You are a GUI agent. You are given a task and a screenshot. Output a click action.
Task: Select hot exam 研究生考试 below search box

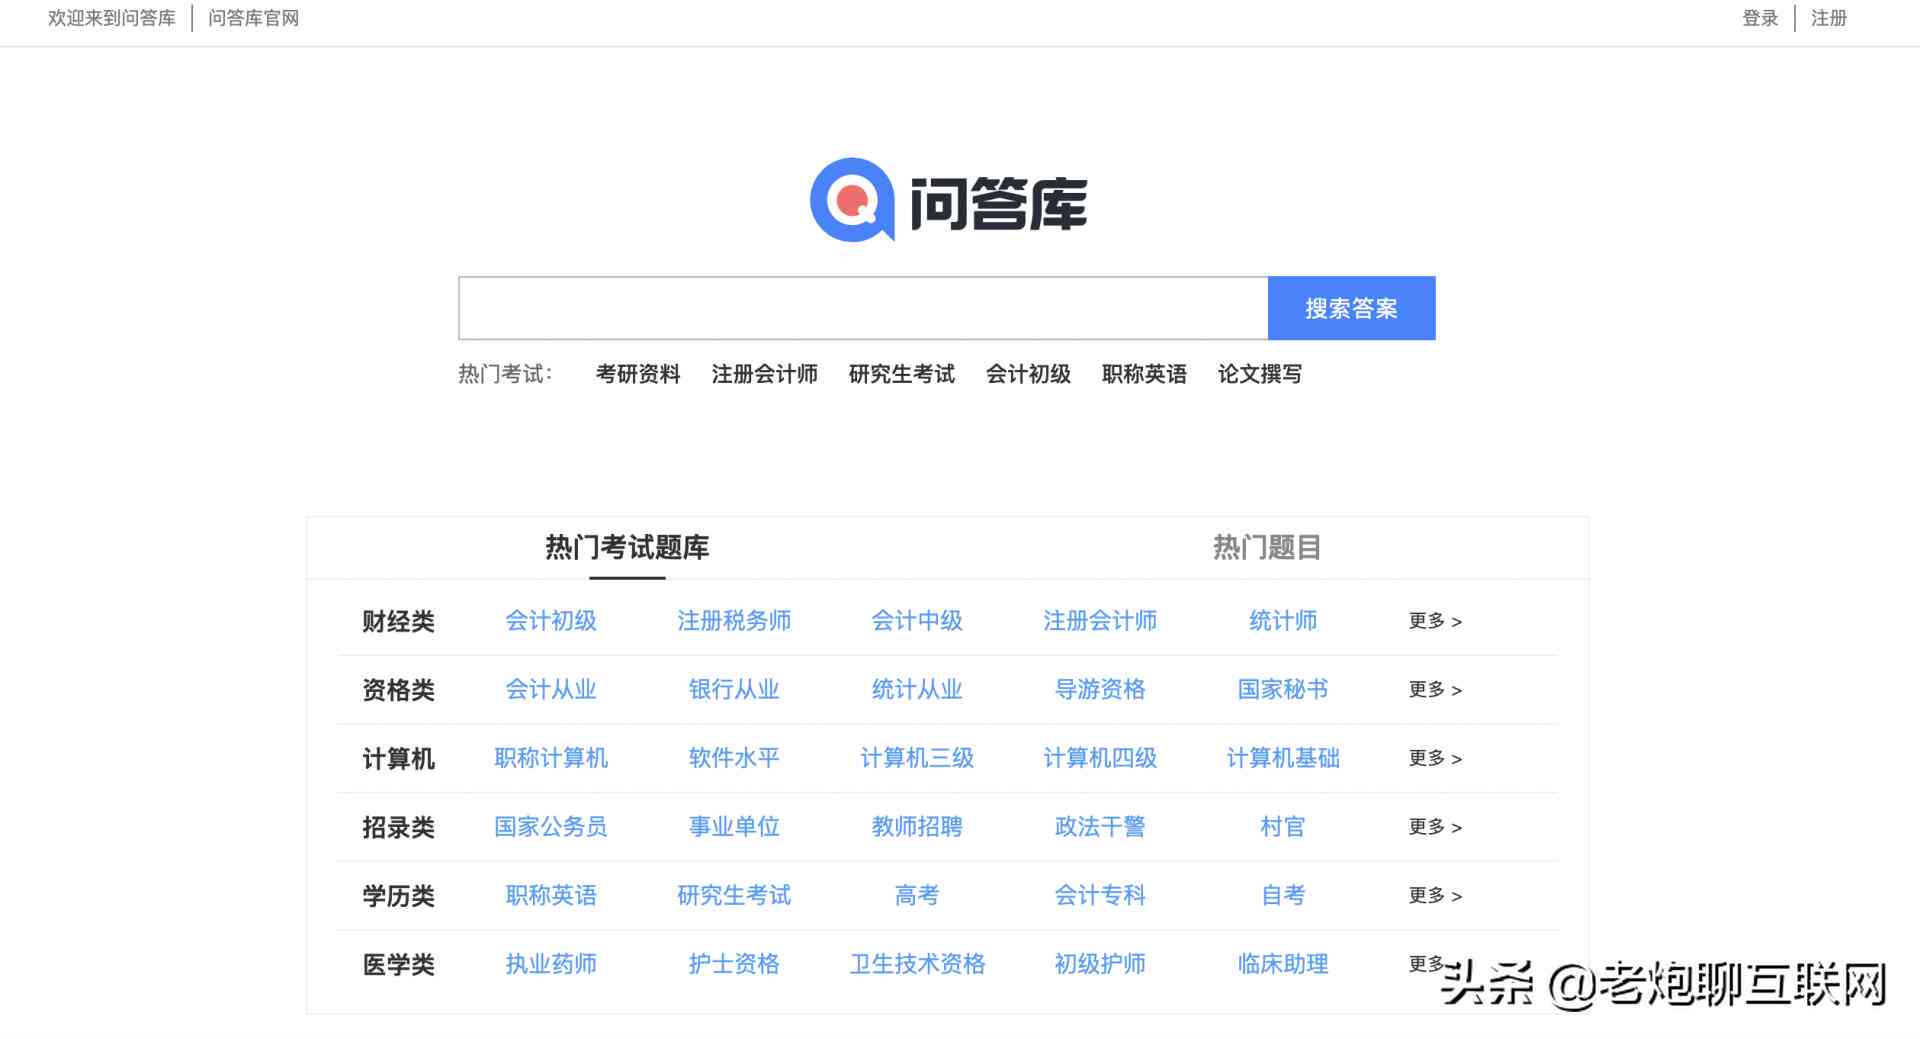[x=902, y=374]
